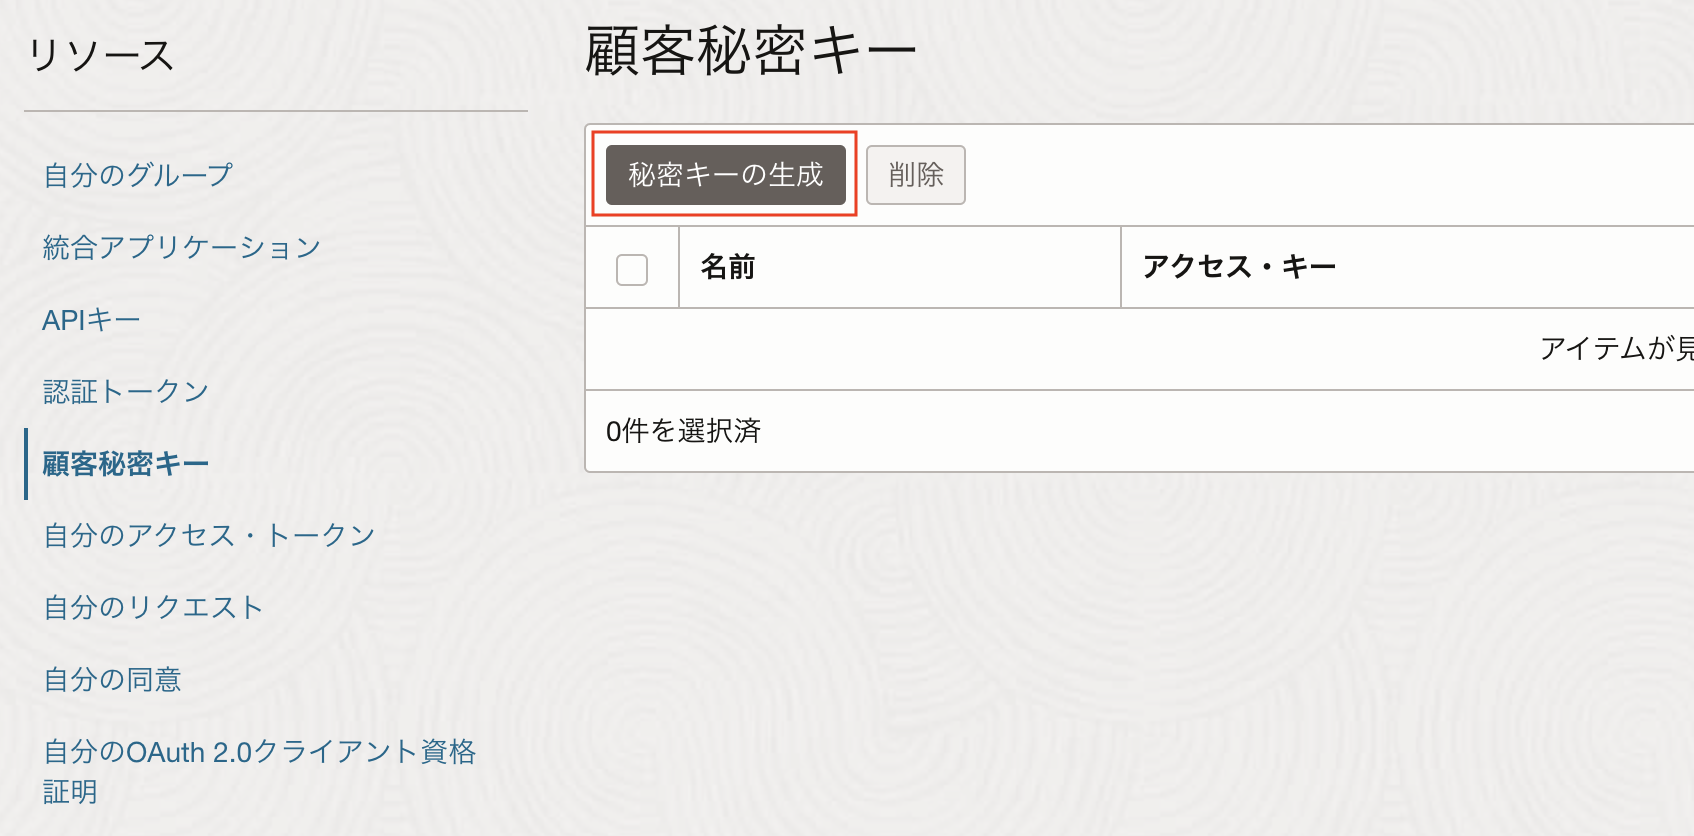This screenshot has height=836, width=1694.
Task: Open 統合アプリケーション from the resource menu
Action: (x=181, y=247)
